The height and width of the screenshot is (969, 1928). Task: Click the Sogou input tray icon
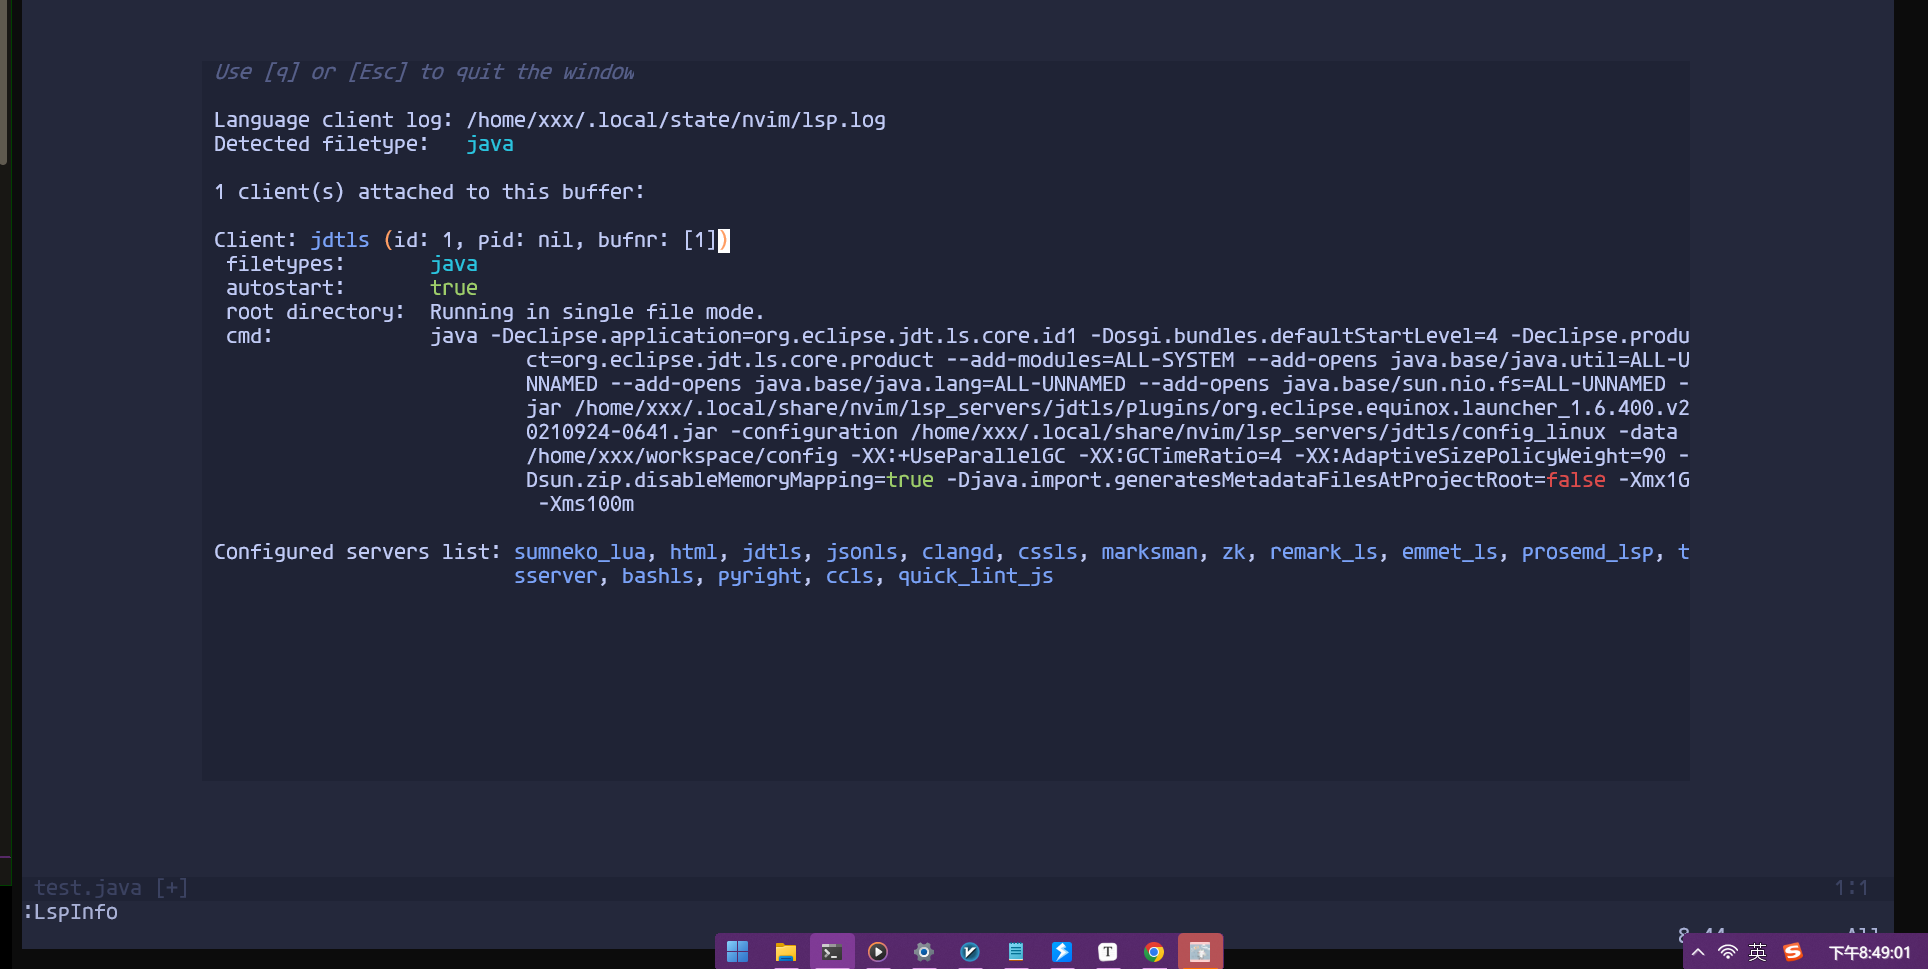click(x=1793, y=952)
